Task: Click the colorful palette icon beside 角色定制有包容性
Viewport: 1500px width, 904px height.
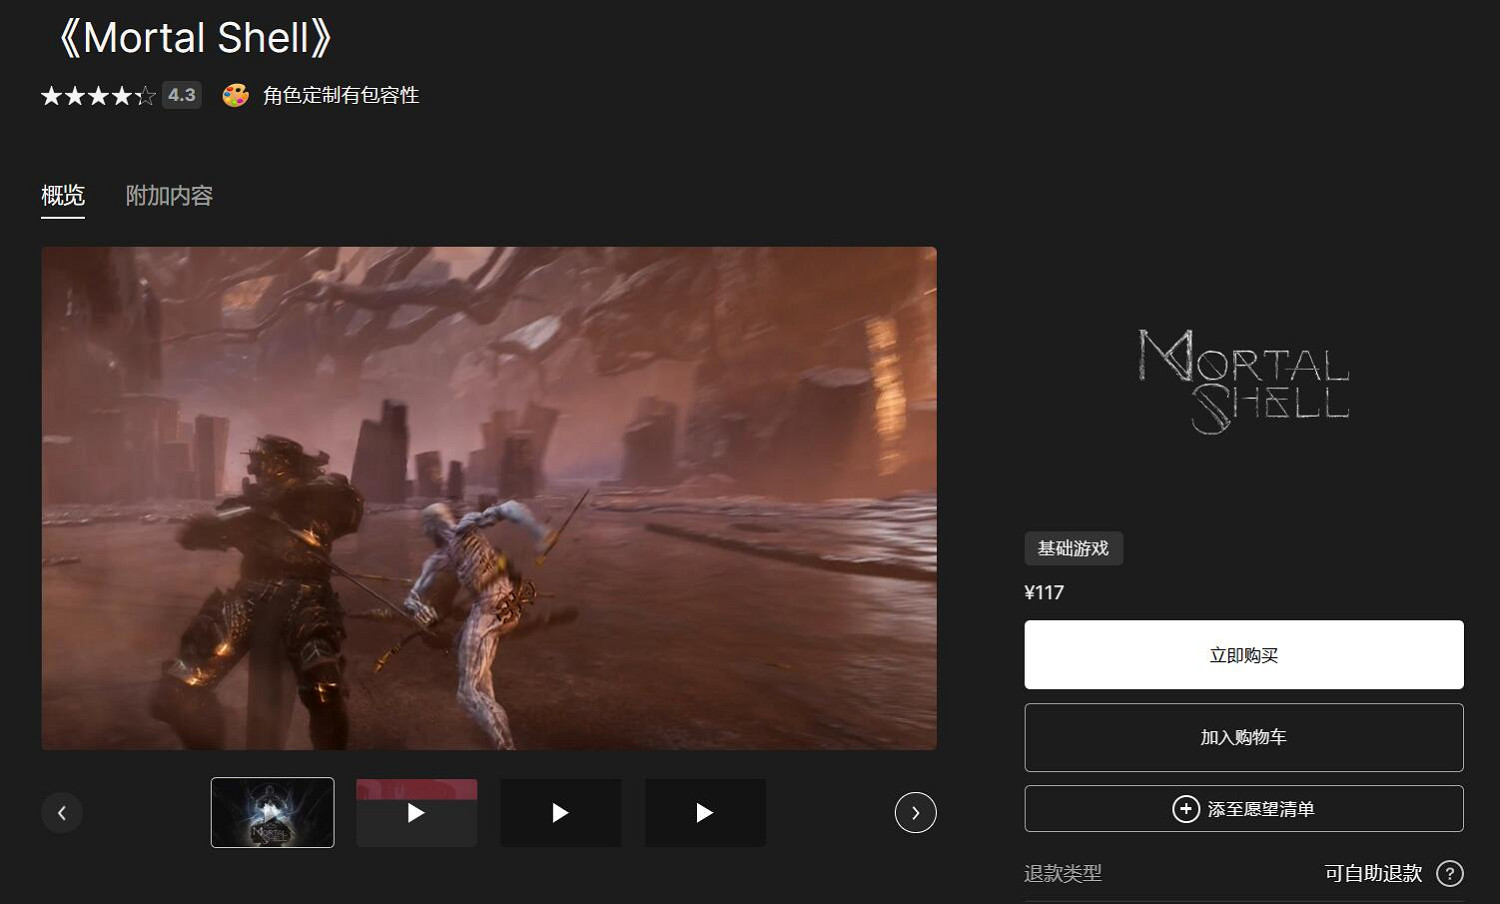Action: click(235, 96)
